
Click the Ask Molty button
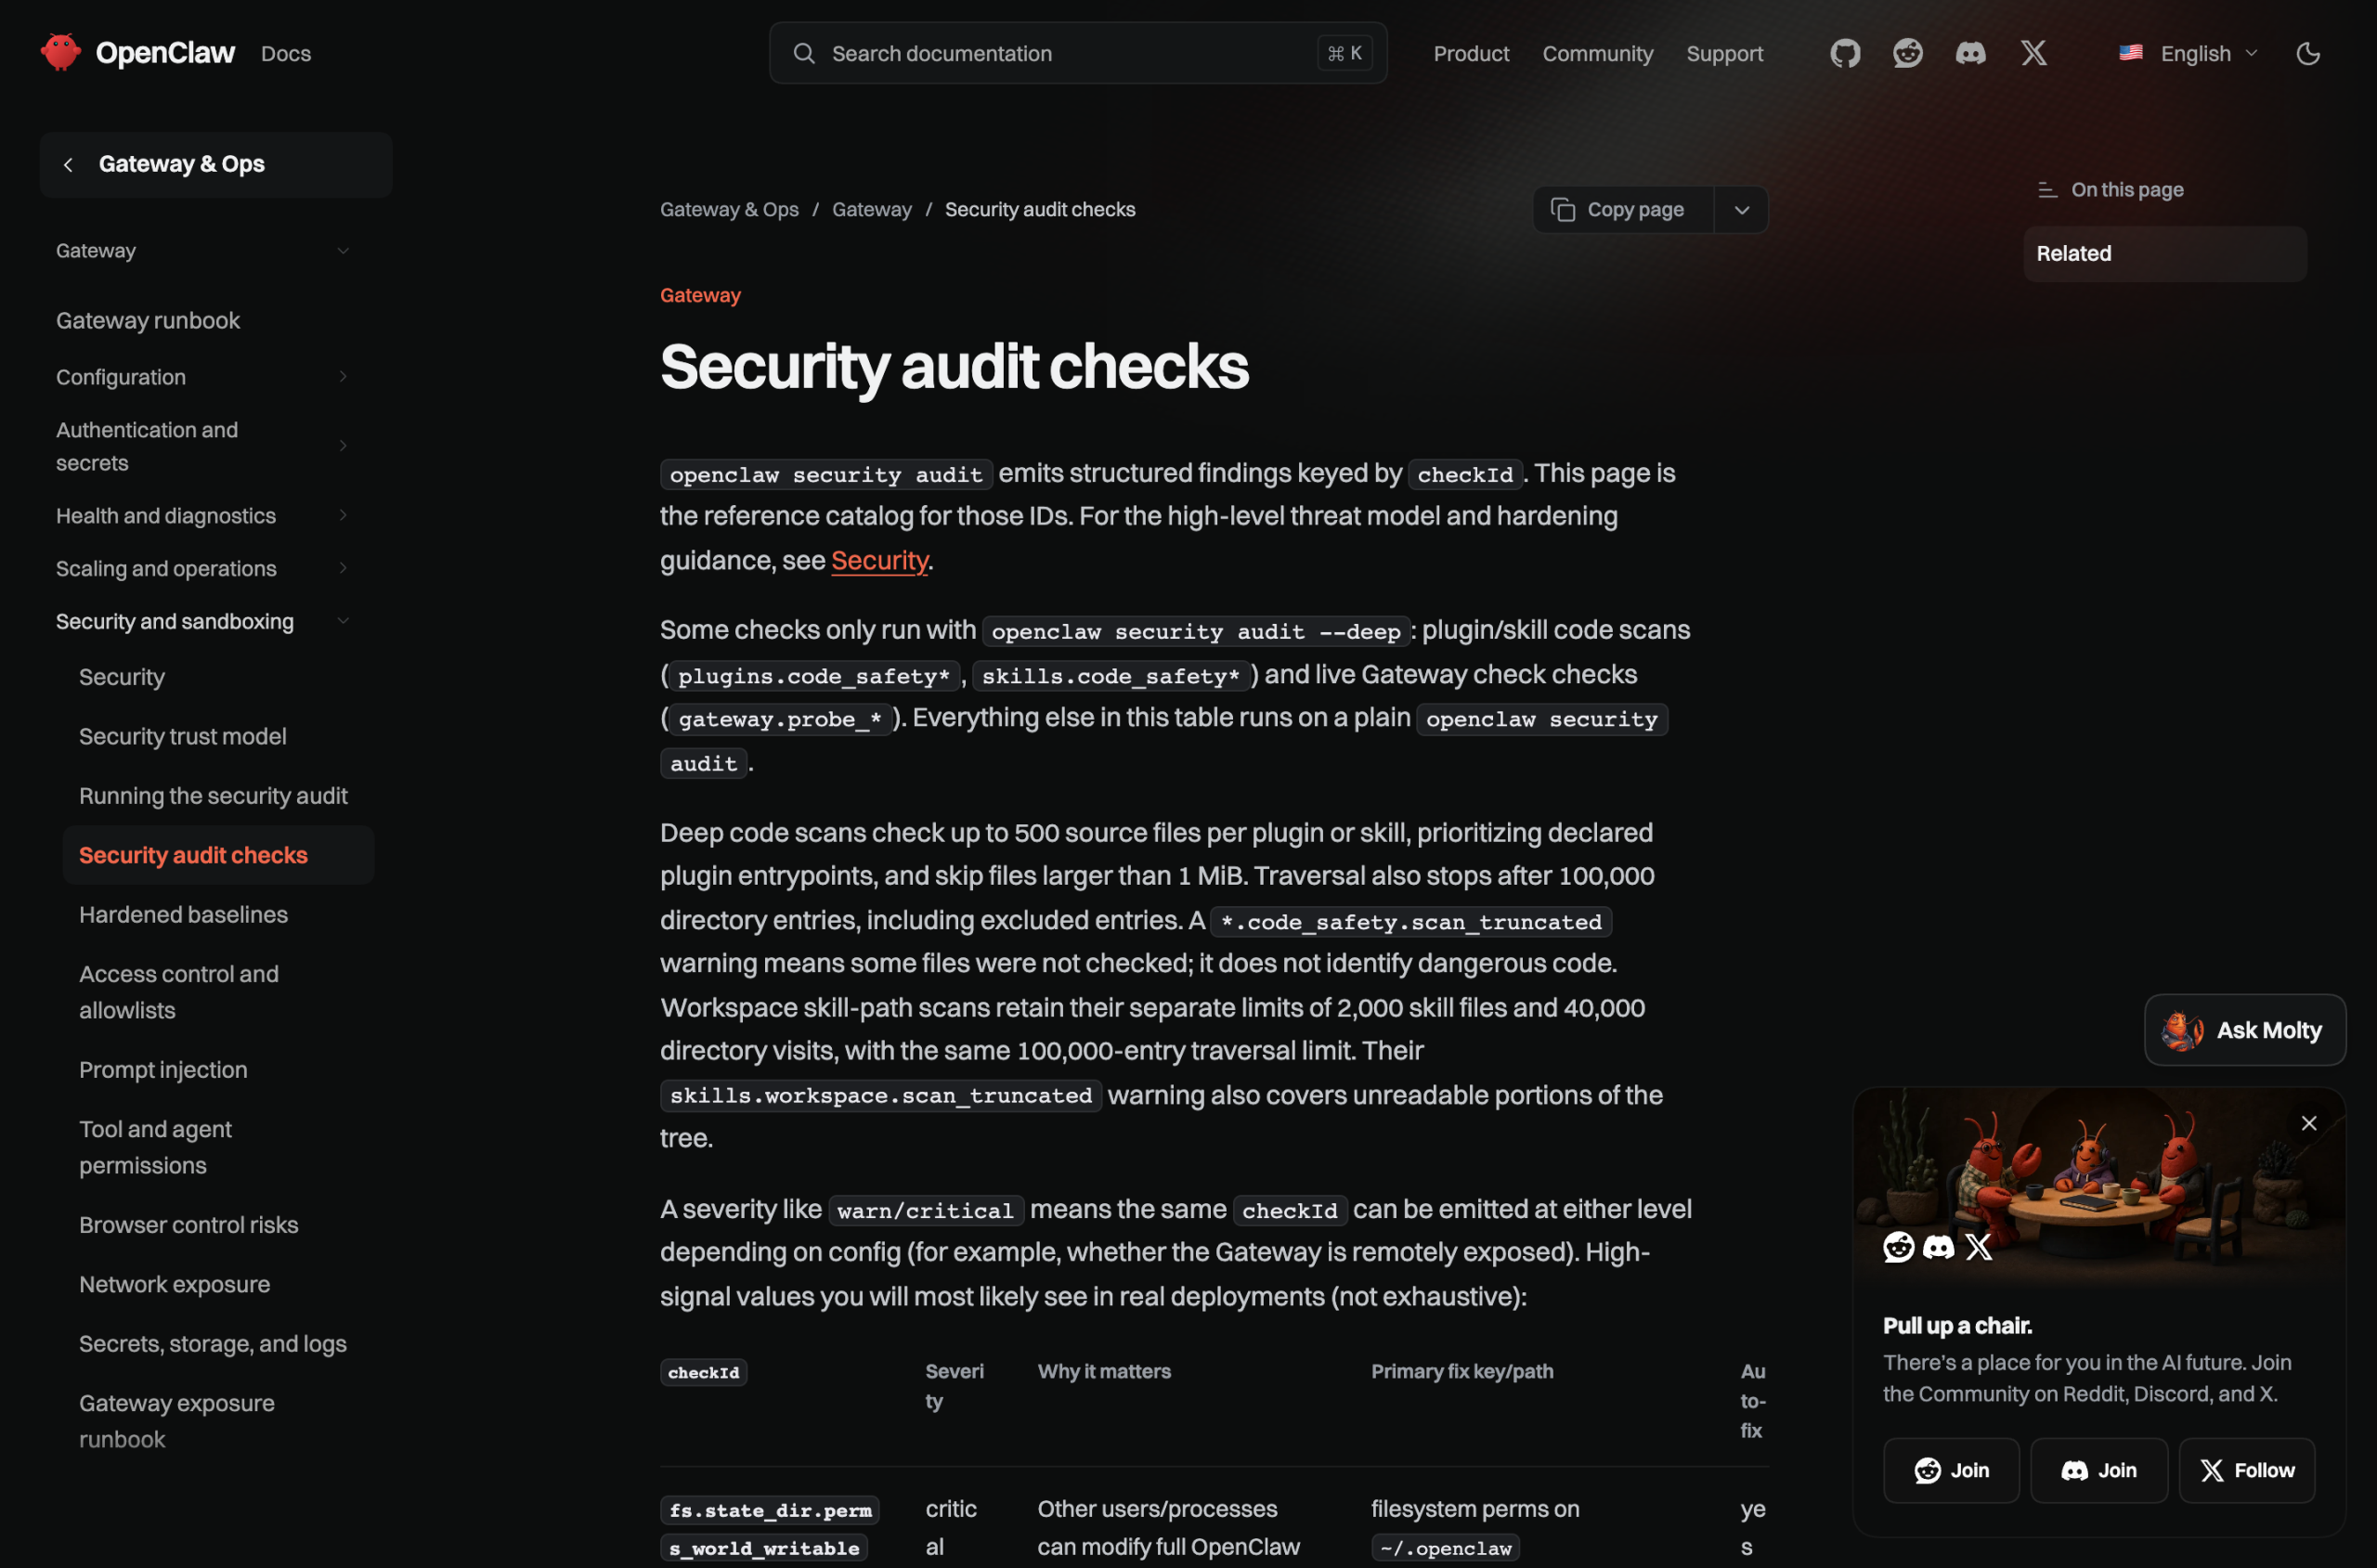coord(2245,1030)
